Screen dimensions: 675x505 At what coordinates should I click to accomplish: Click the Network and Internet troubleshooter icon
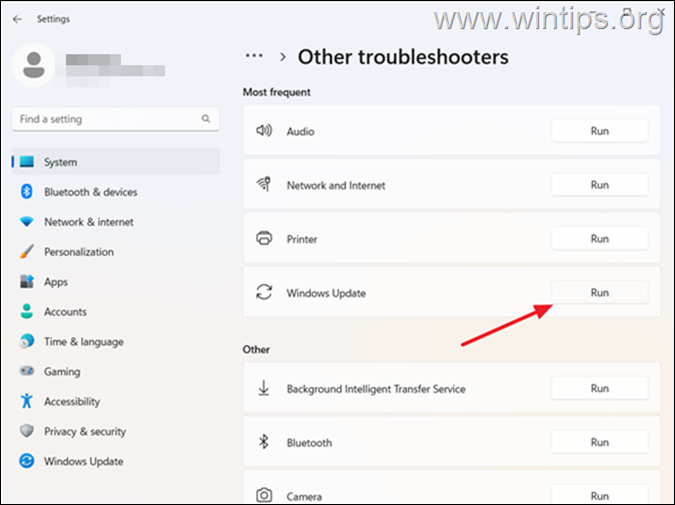click(x=264, y=184)
